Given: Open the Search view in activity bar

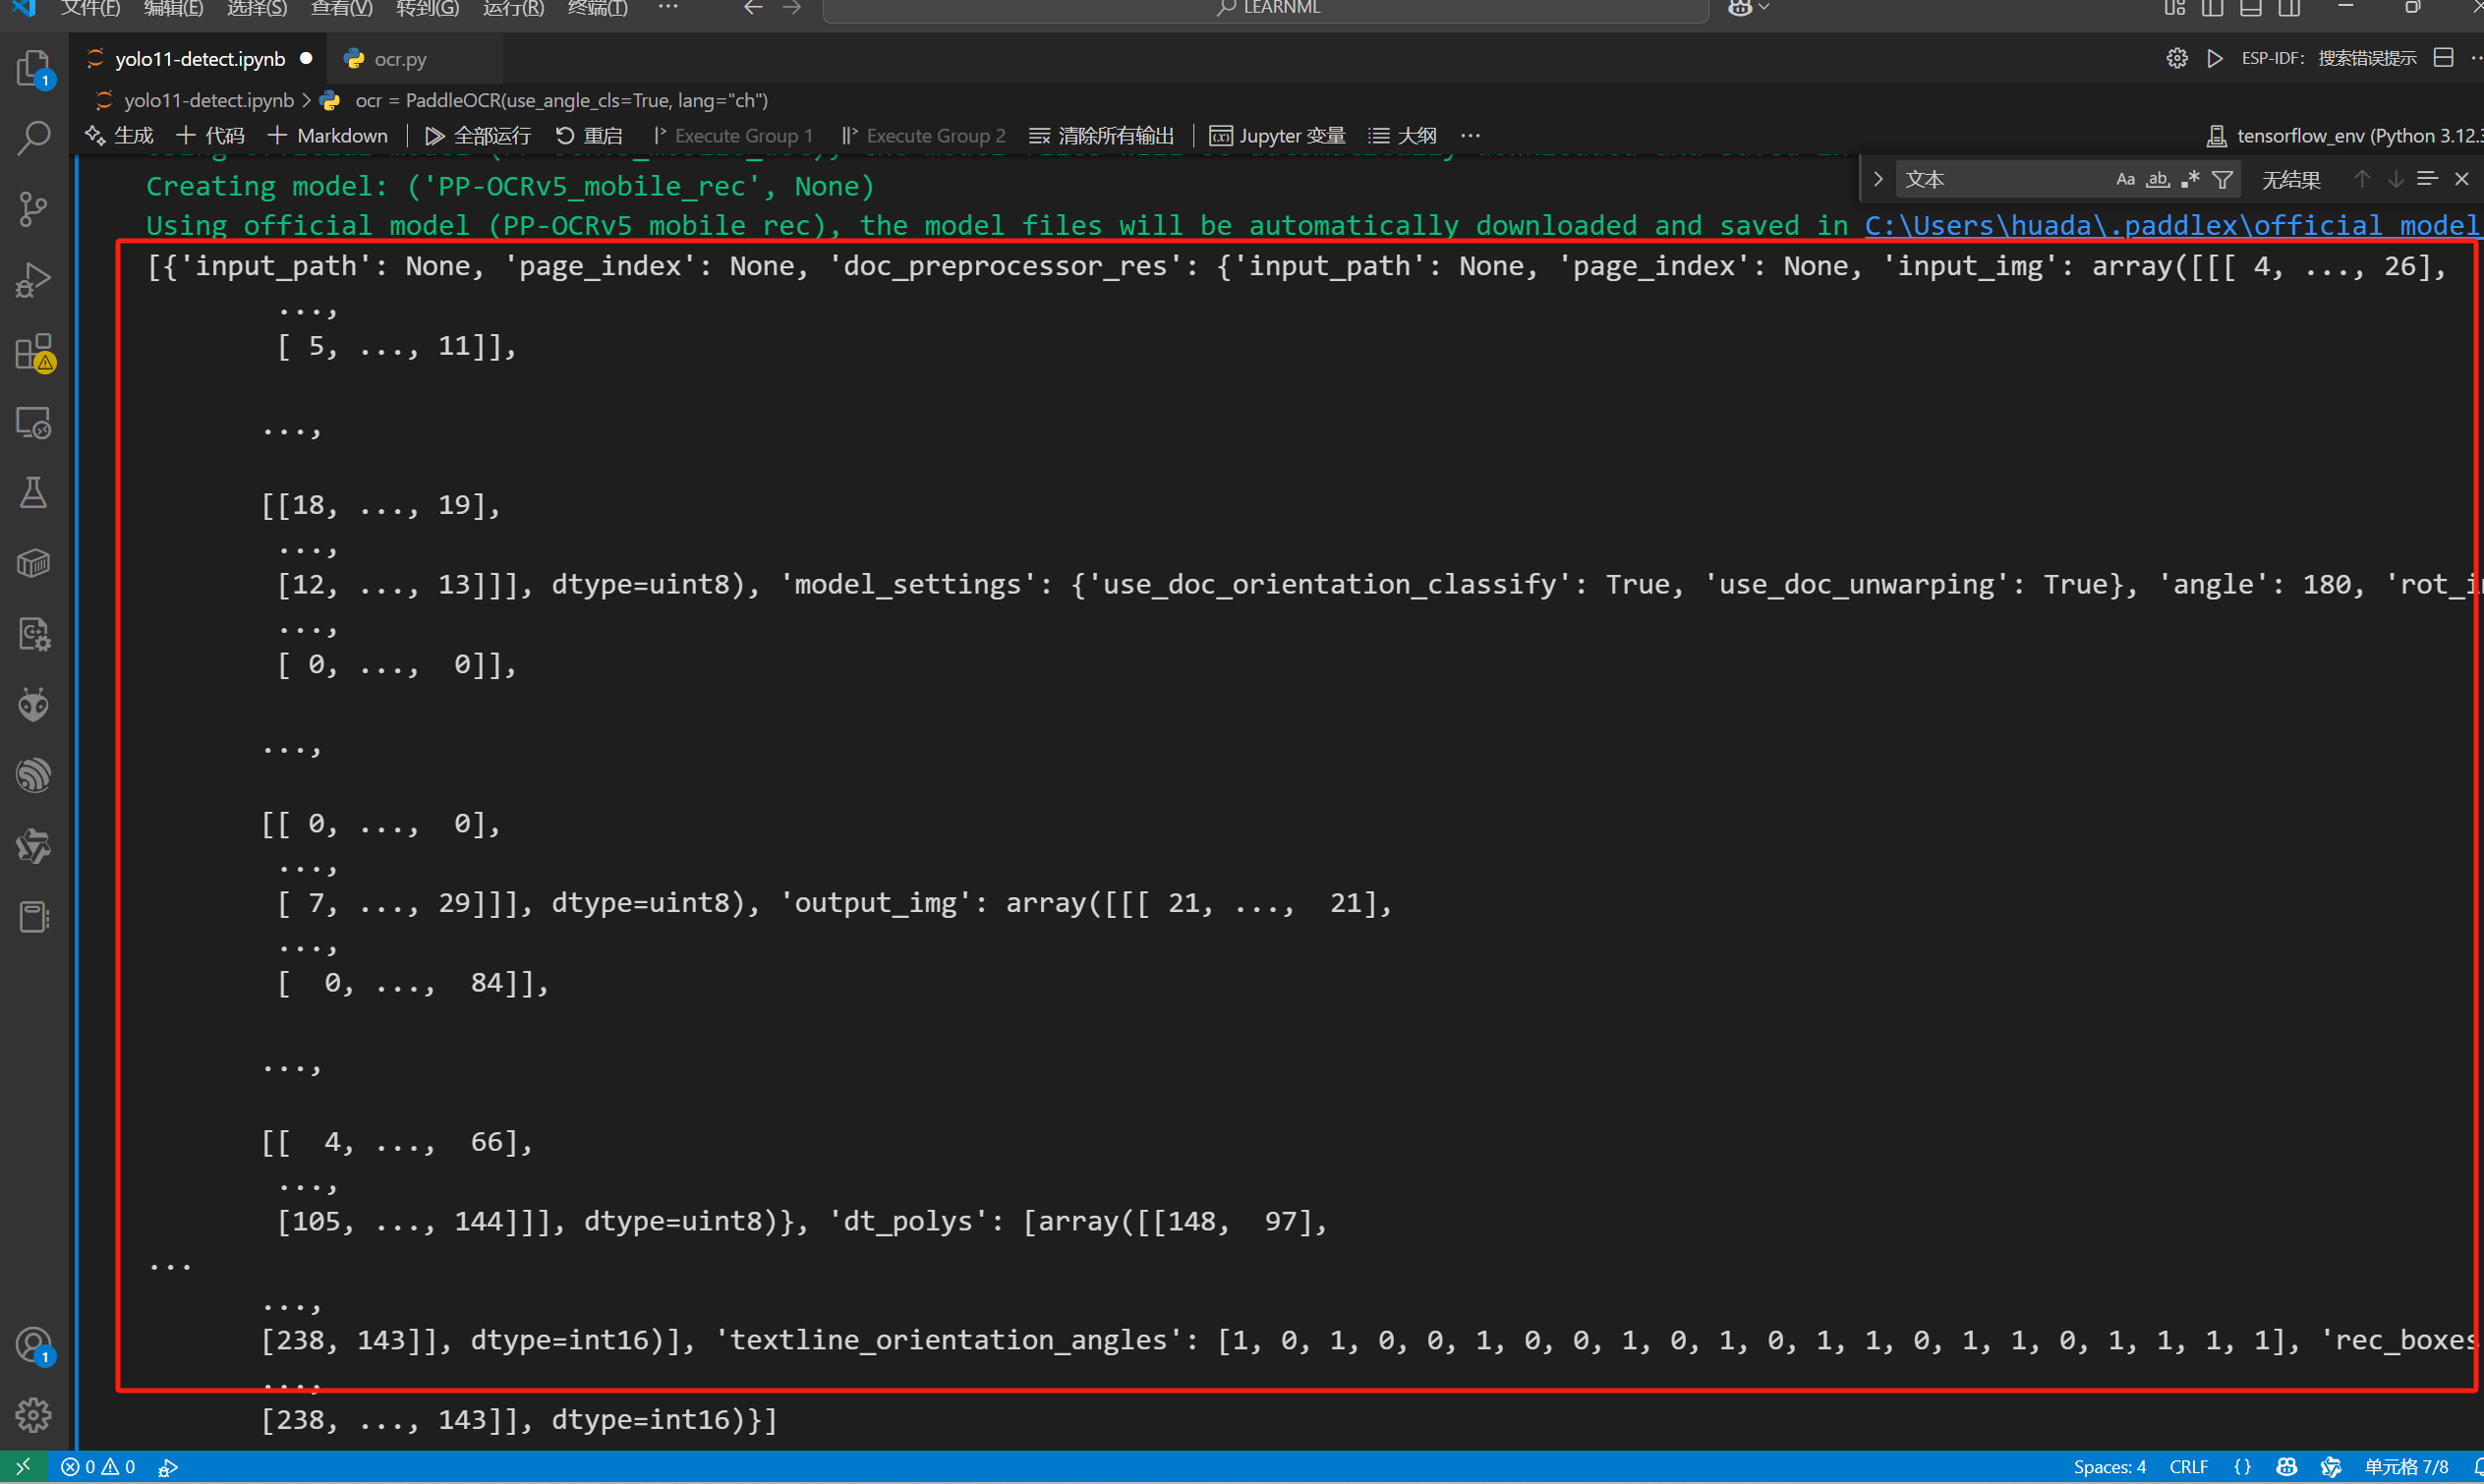Looking at the screenshot, I should [x=33, y=139].
